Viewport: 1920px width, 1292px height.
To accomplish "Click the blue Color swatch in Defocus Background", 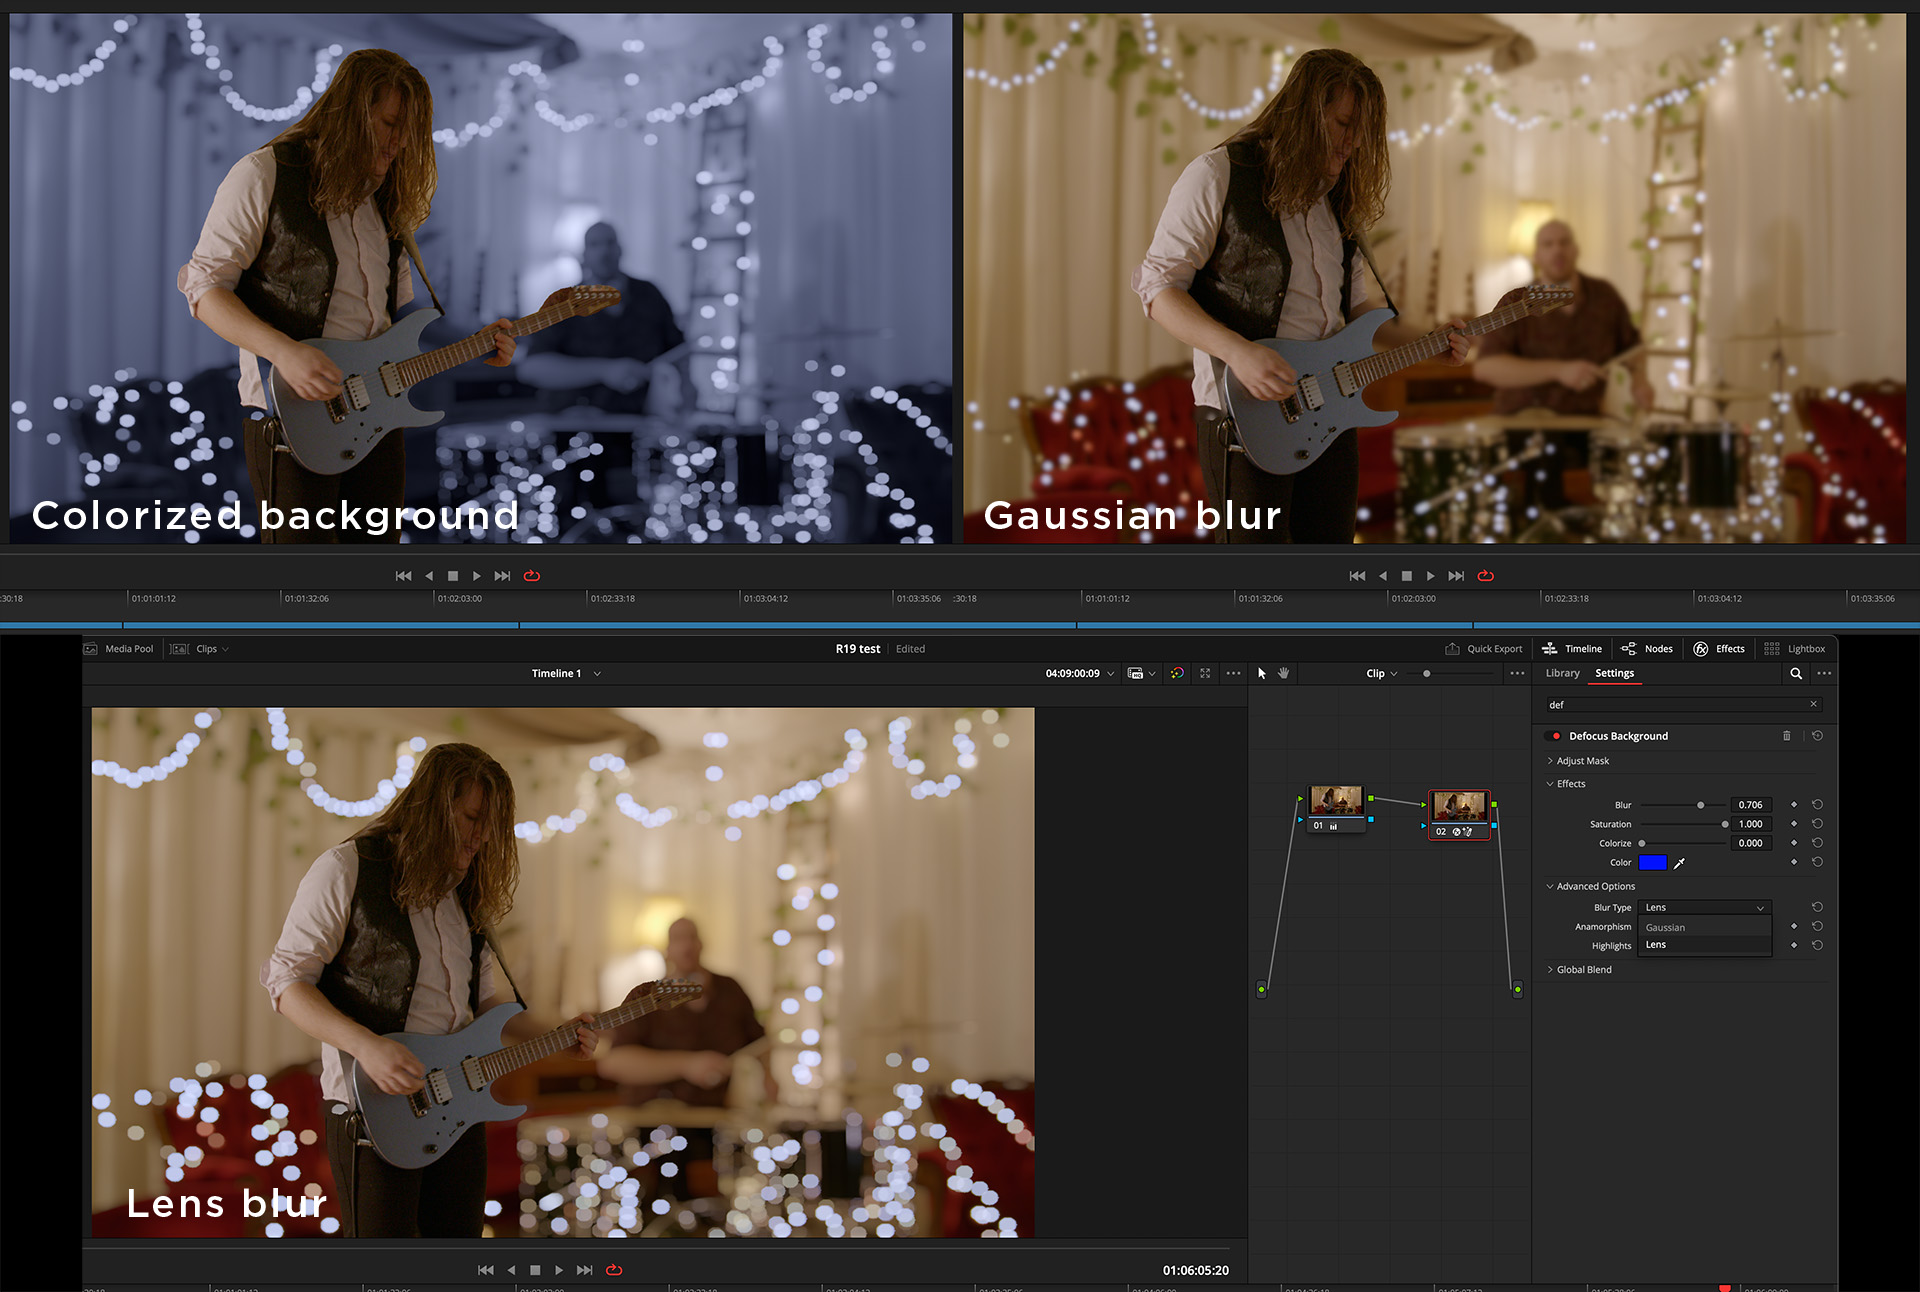I will (1655, 862).
